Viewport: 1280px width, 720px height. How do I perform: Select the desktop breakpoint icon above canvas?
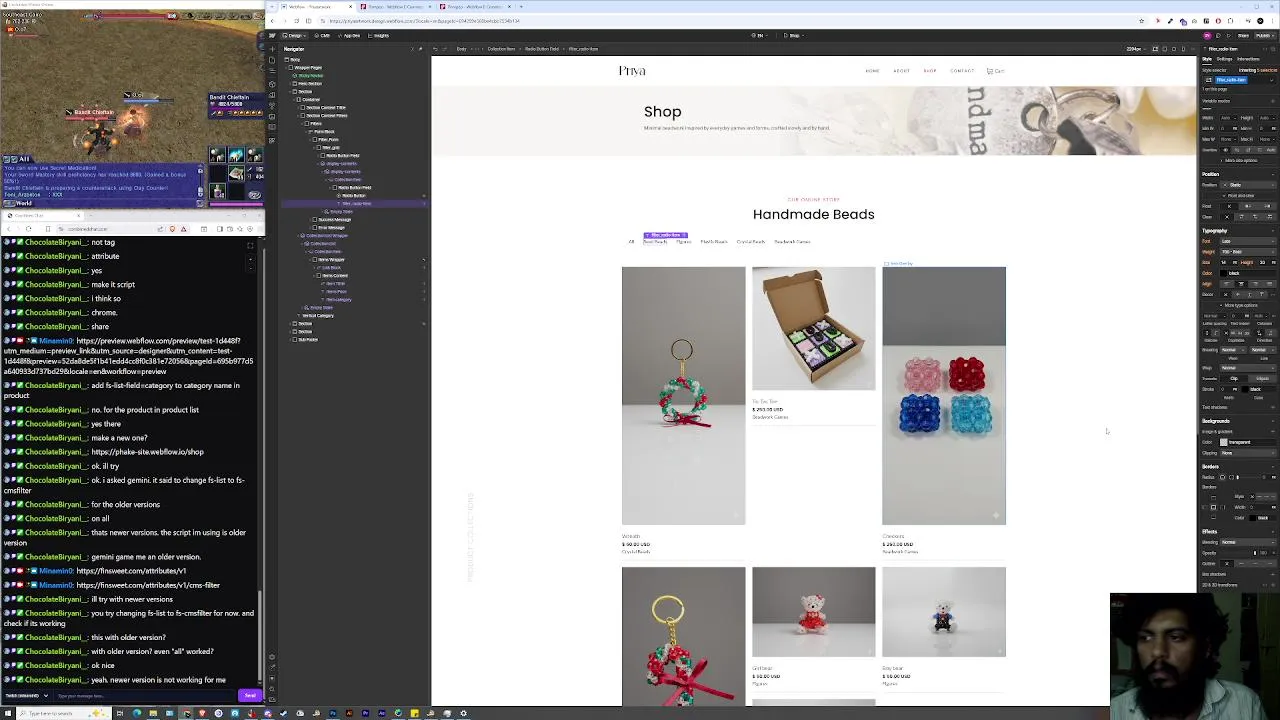1155,49
